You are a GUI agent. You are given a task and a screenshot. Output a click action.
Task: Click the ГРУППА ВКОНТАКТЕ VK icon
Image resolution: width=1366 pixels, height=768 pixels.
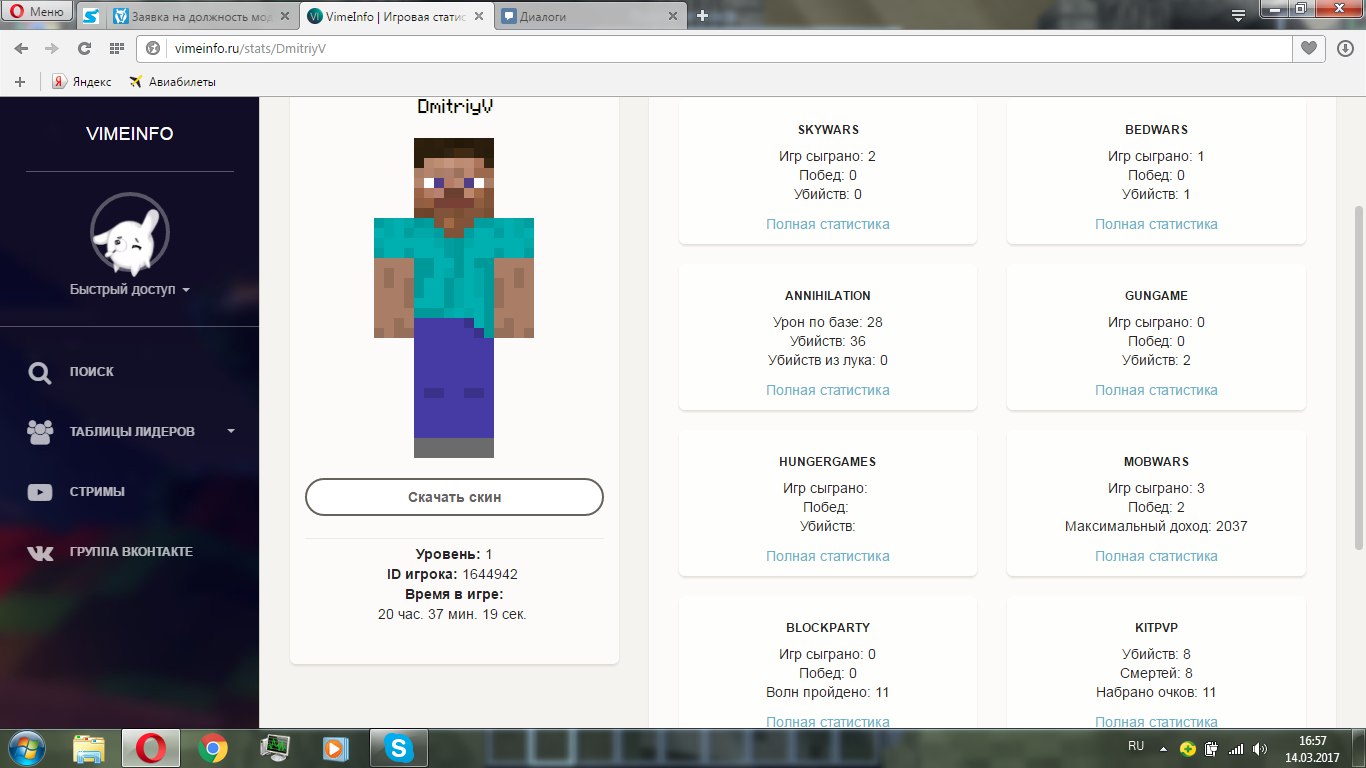coord(40,552)
